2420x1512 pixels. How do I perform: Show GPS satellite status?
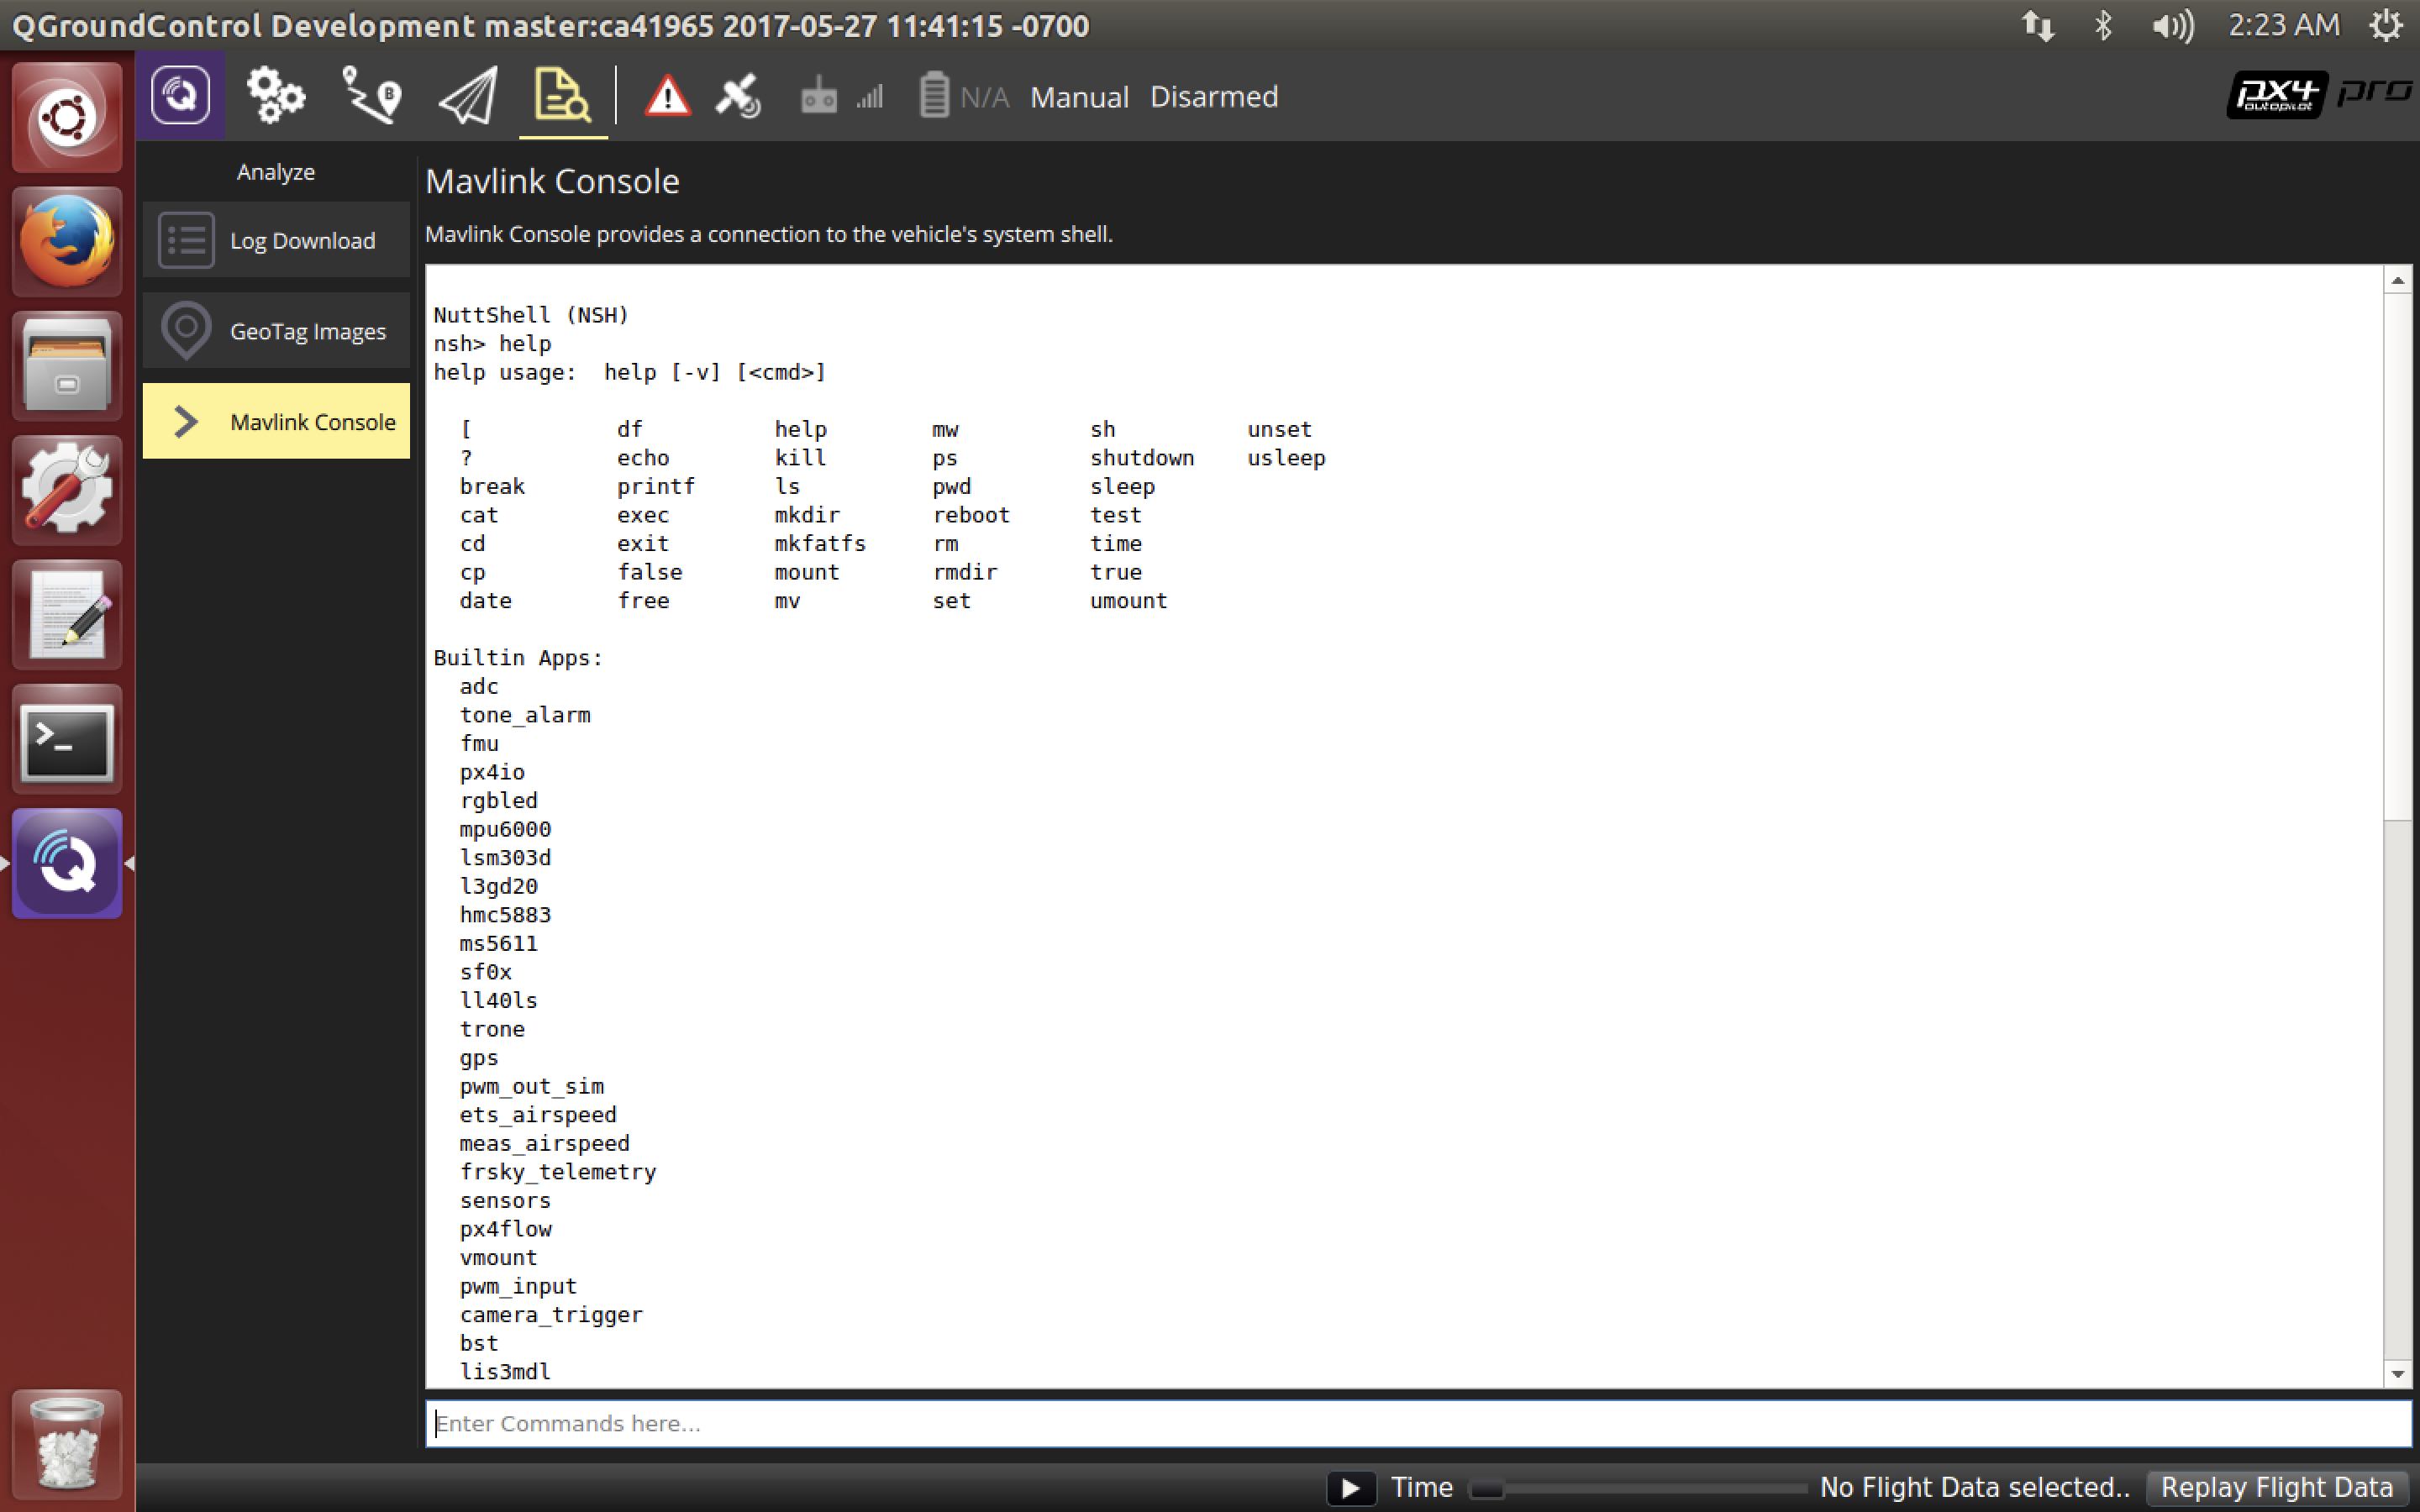point(738,97)
